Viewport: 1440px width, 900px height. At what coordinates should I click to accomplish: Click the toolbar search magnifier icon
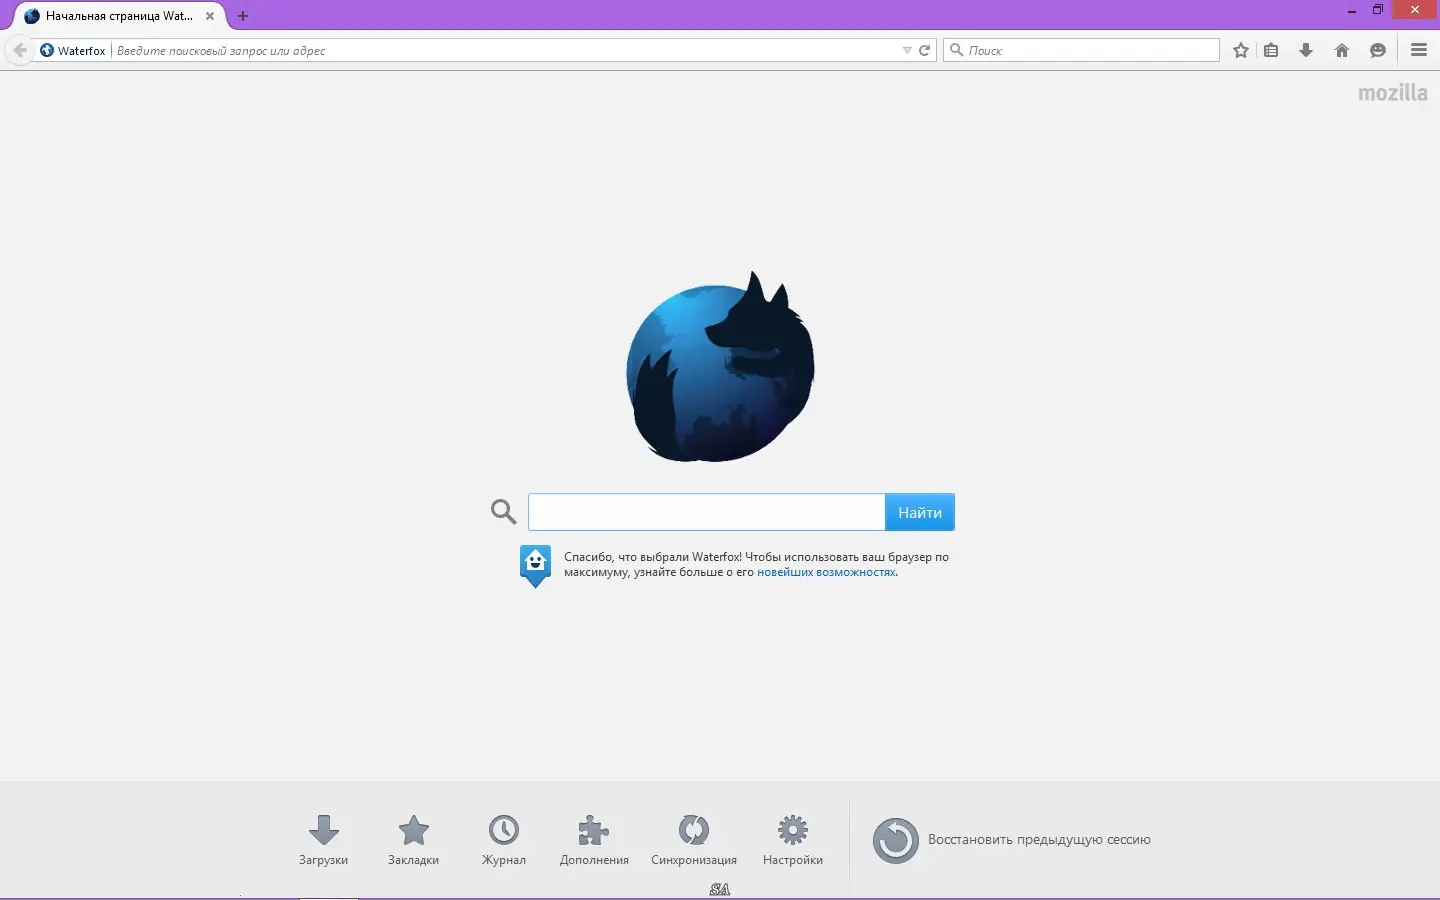tap(956, 50)
